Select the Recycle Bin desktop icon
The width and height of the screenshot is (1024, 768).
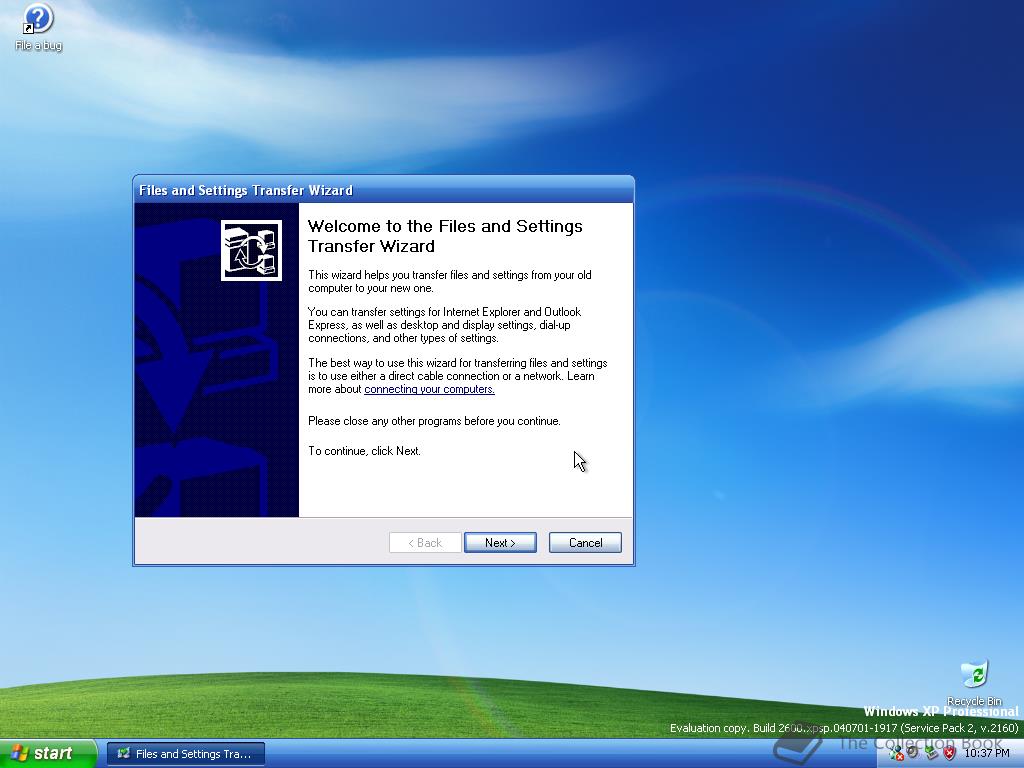point(974,682)
